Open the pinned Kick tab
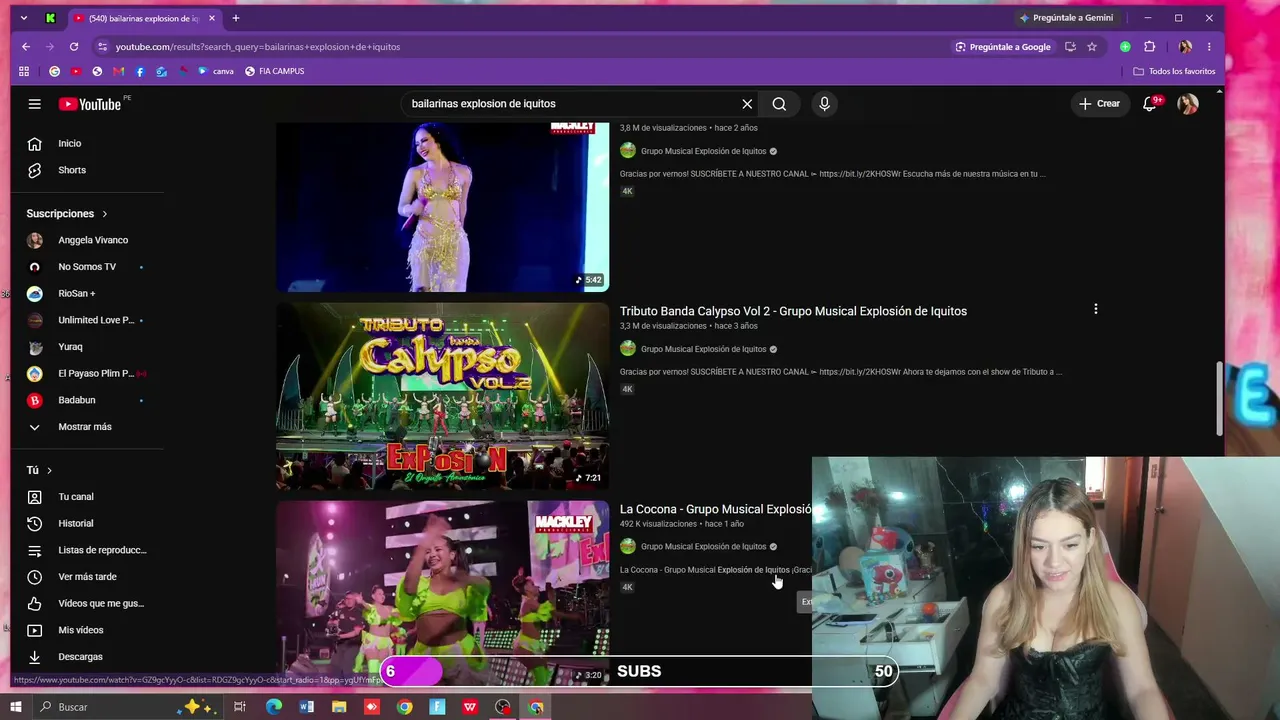Screen dimensions: 1280x720 tap(50, 18)
